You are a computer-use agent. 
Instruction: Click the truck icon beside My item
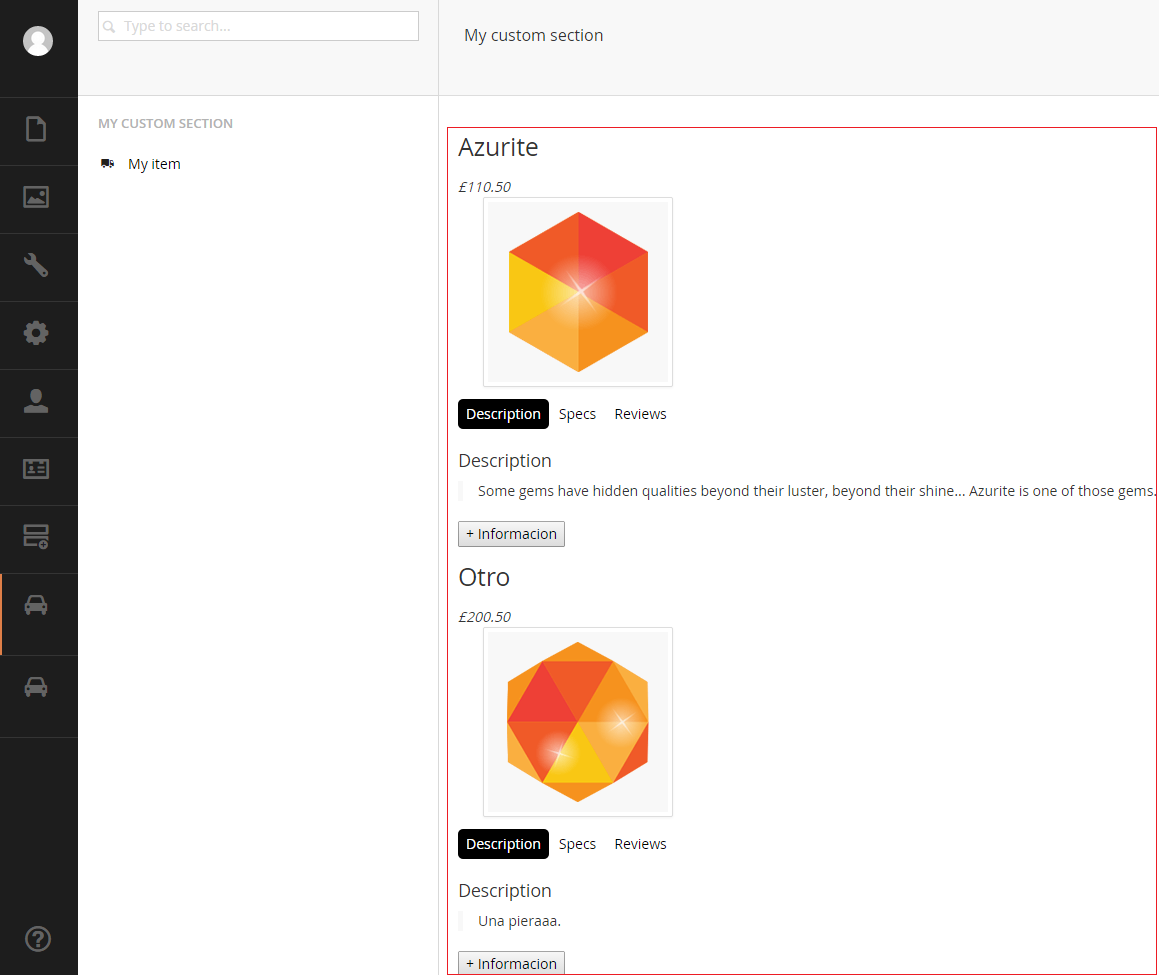click(x=108, y=163)
